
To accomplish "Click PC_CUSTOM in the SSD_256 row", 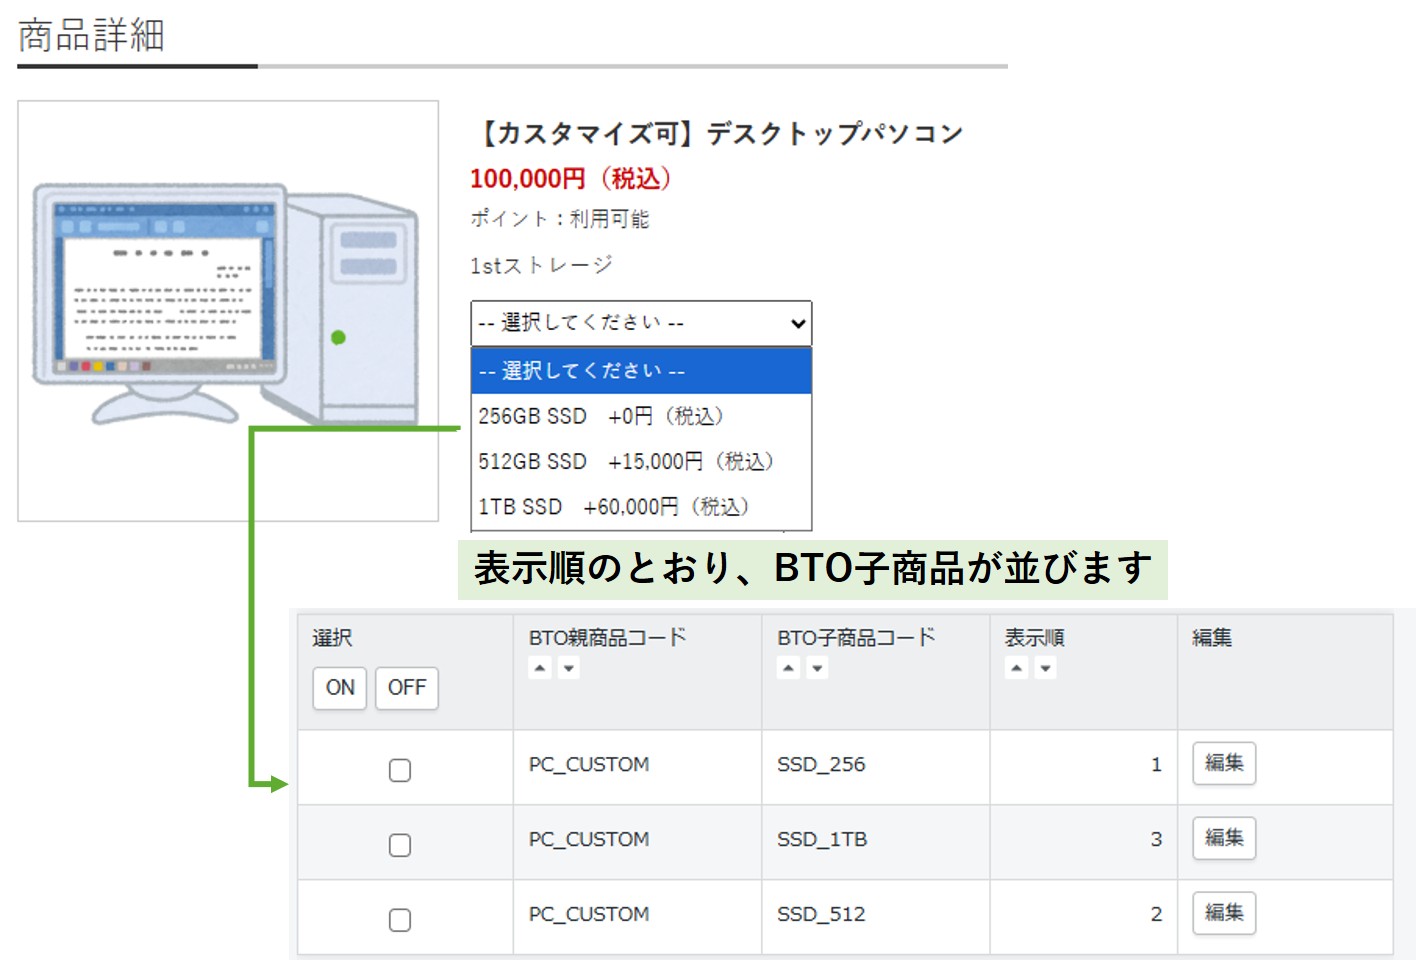I will 589,765.
